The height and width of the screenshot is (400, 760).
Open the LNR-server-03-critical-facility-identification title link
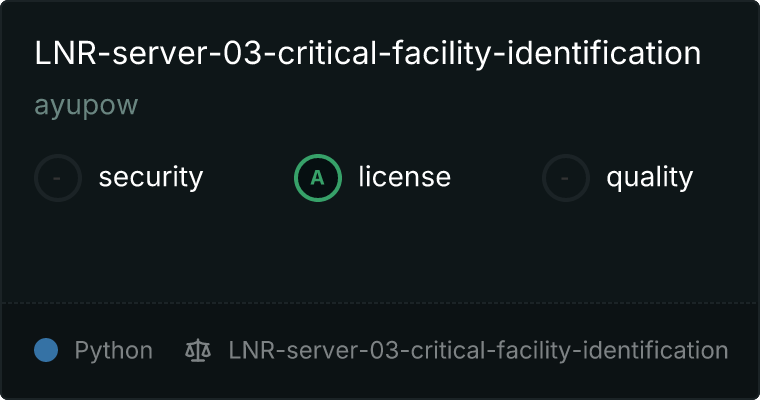coord(368,53)
